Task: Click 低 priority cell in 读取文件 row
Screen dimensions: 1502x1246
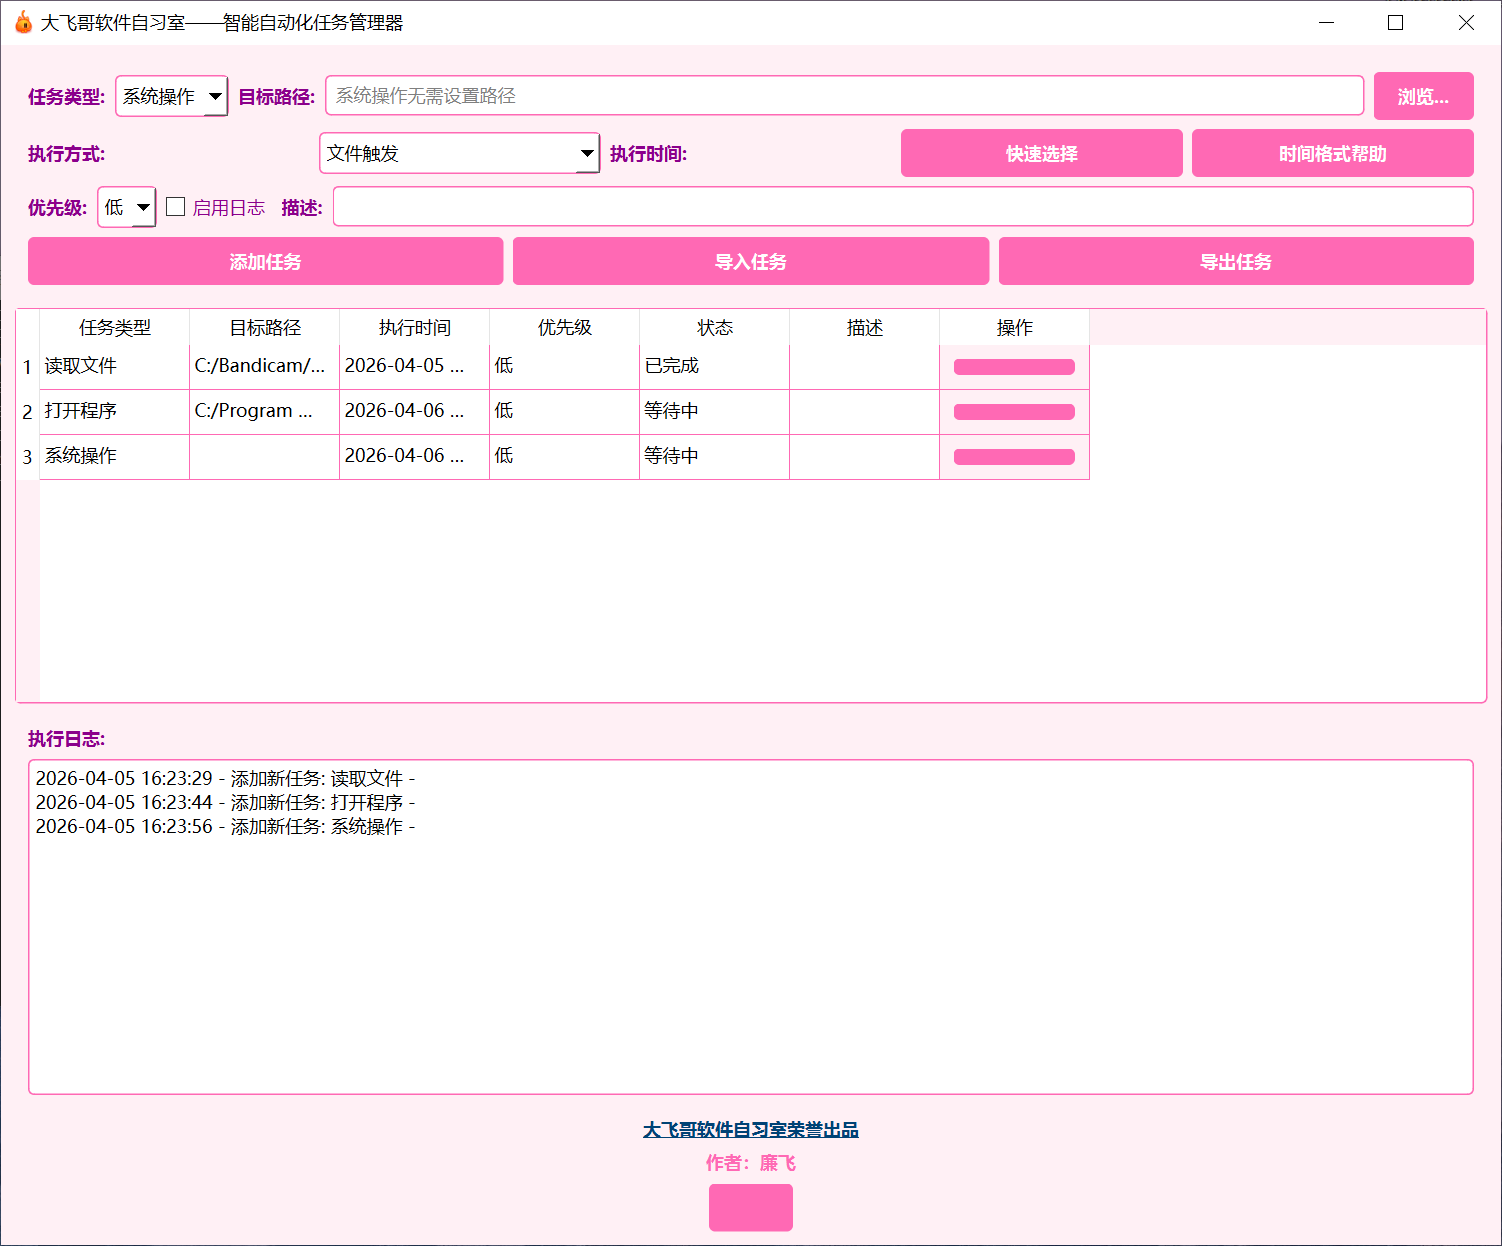Action: 565,367
